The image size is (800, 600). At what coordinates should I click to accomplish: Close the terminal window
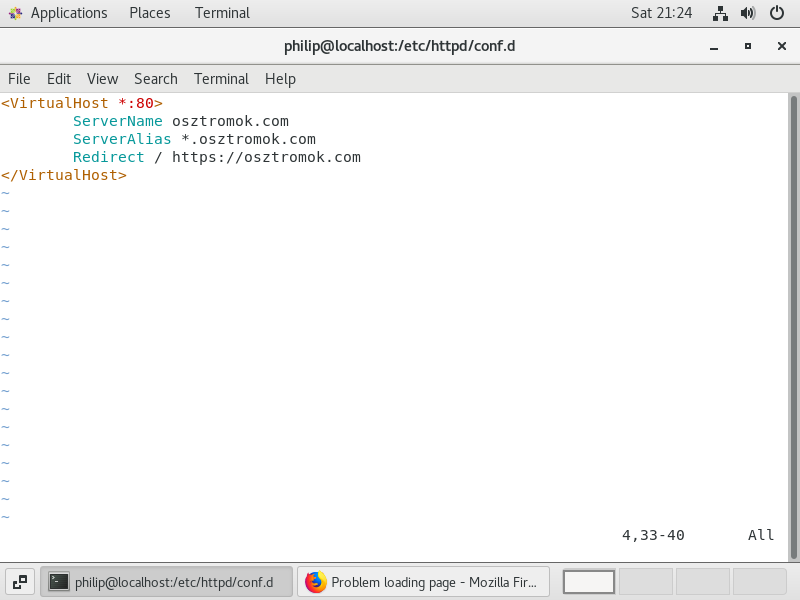pos(782,46)
